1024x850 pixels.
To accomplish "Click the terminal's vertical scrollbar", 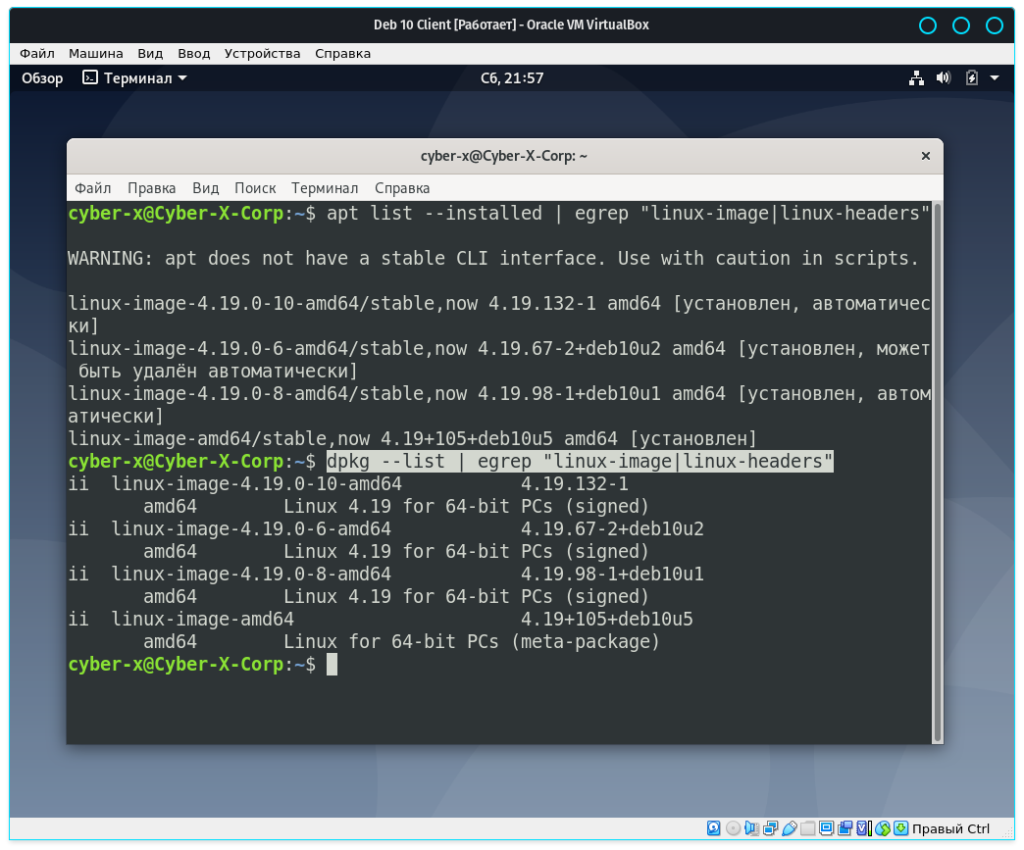I will click(936, 470).
